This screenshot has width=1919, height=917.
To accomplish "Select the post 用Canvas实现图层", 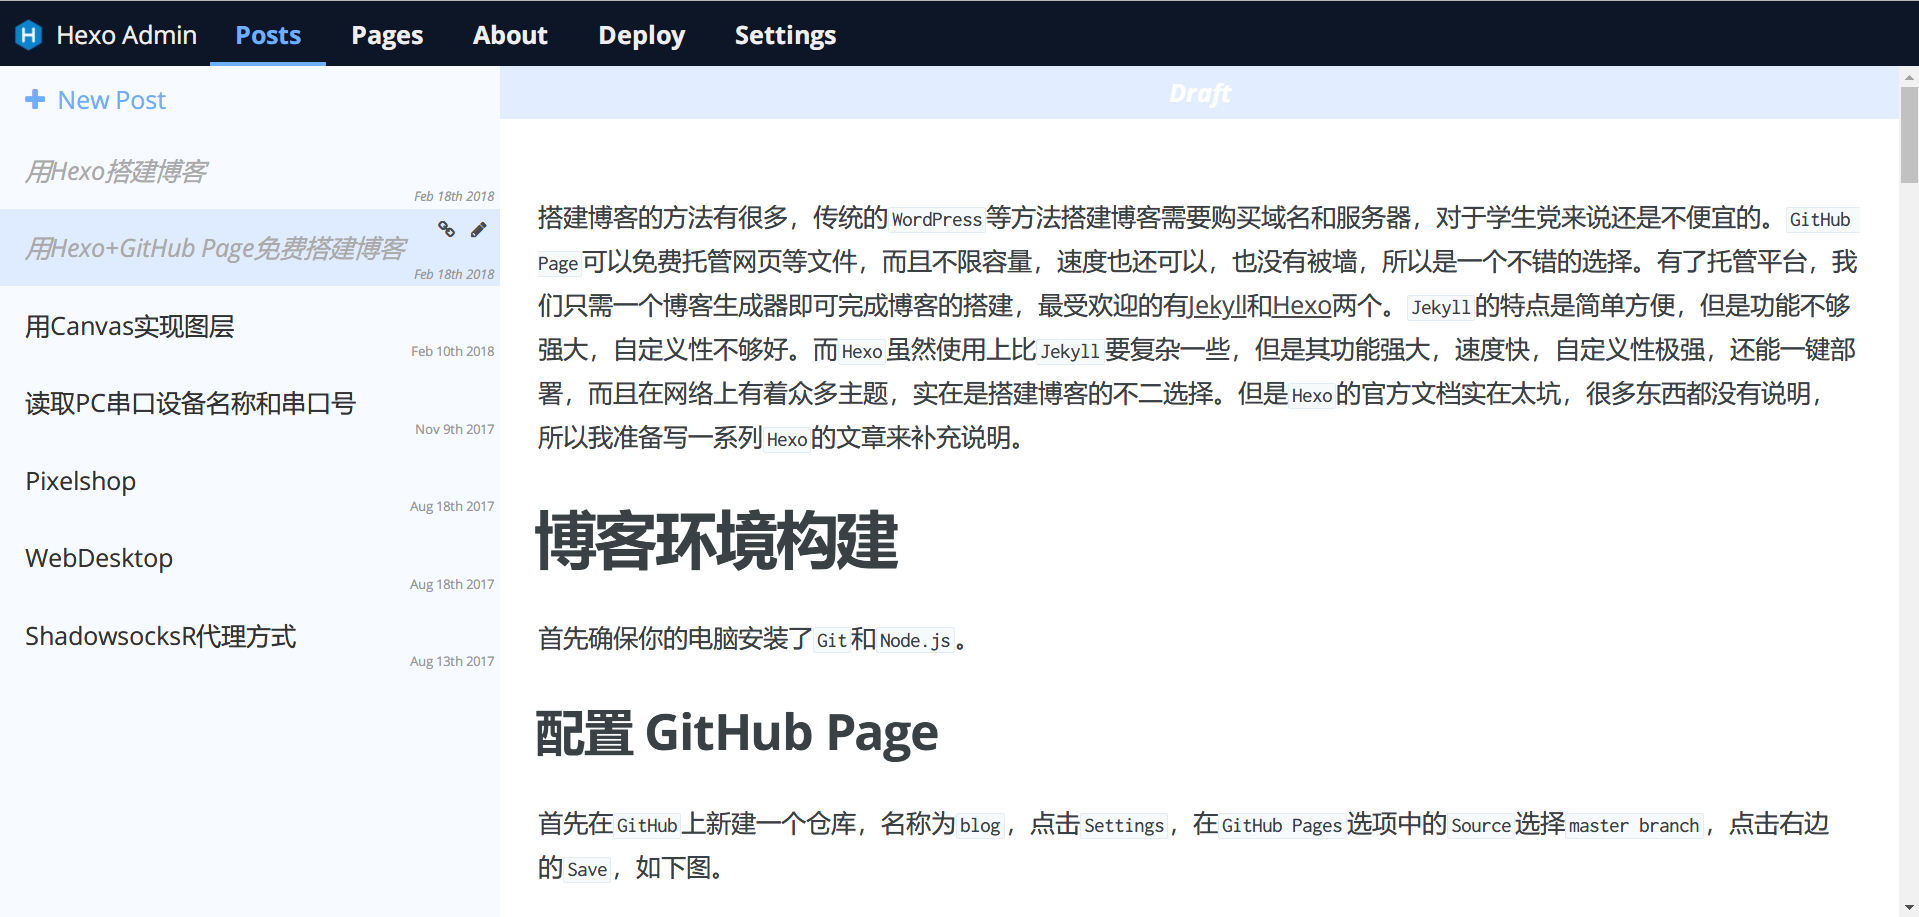I will tap(130, 326).
